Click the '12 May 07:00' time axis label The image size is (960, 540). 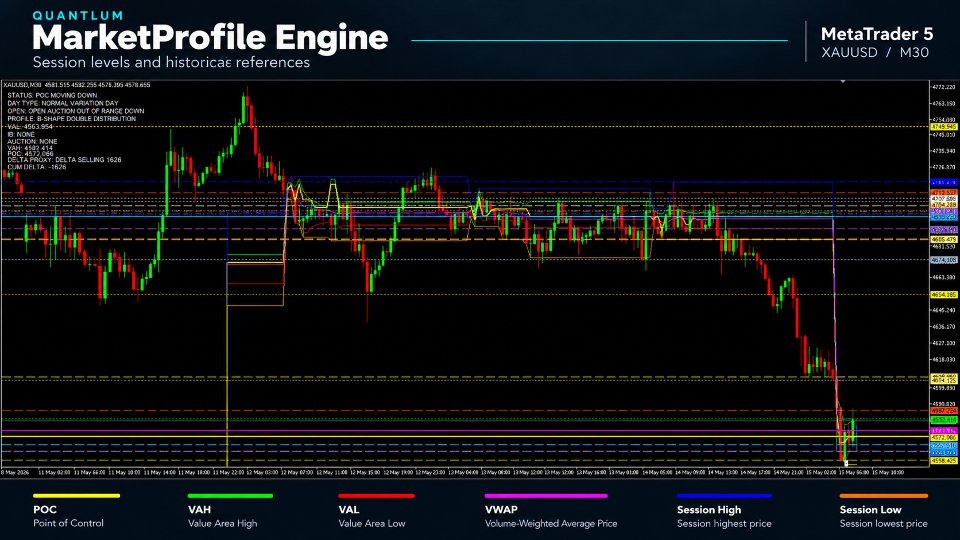point(296,473)
